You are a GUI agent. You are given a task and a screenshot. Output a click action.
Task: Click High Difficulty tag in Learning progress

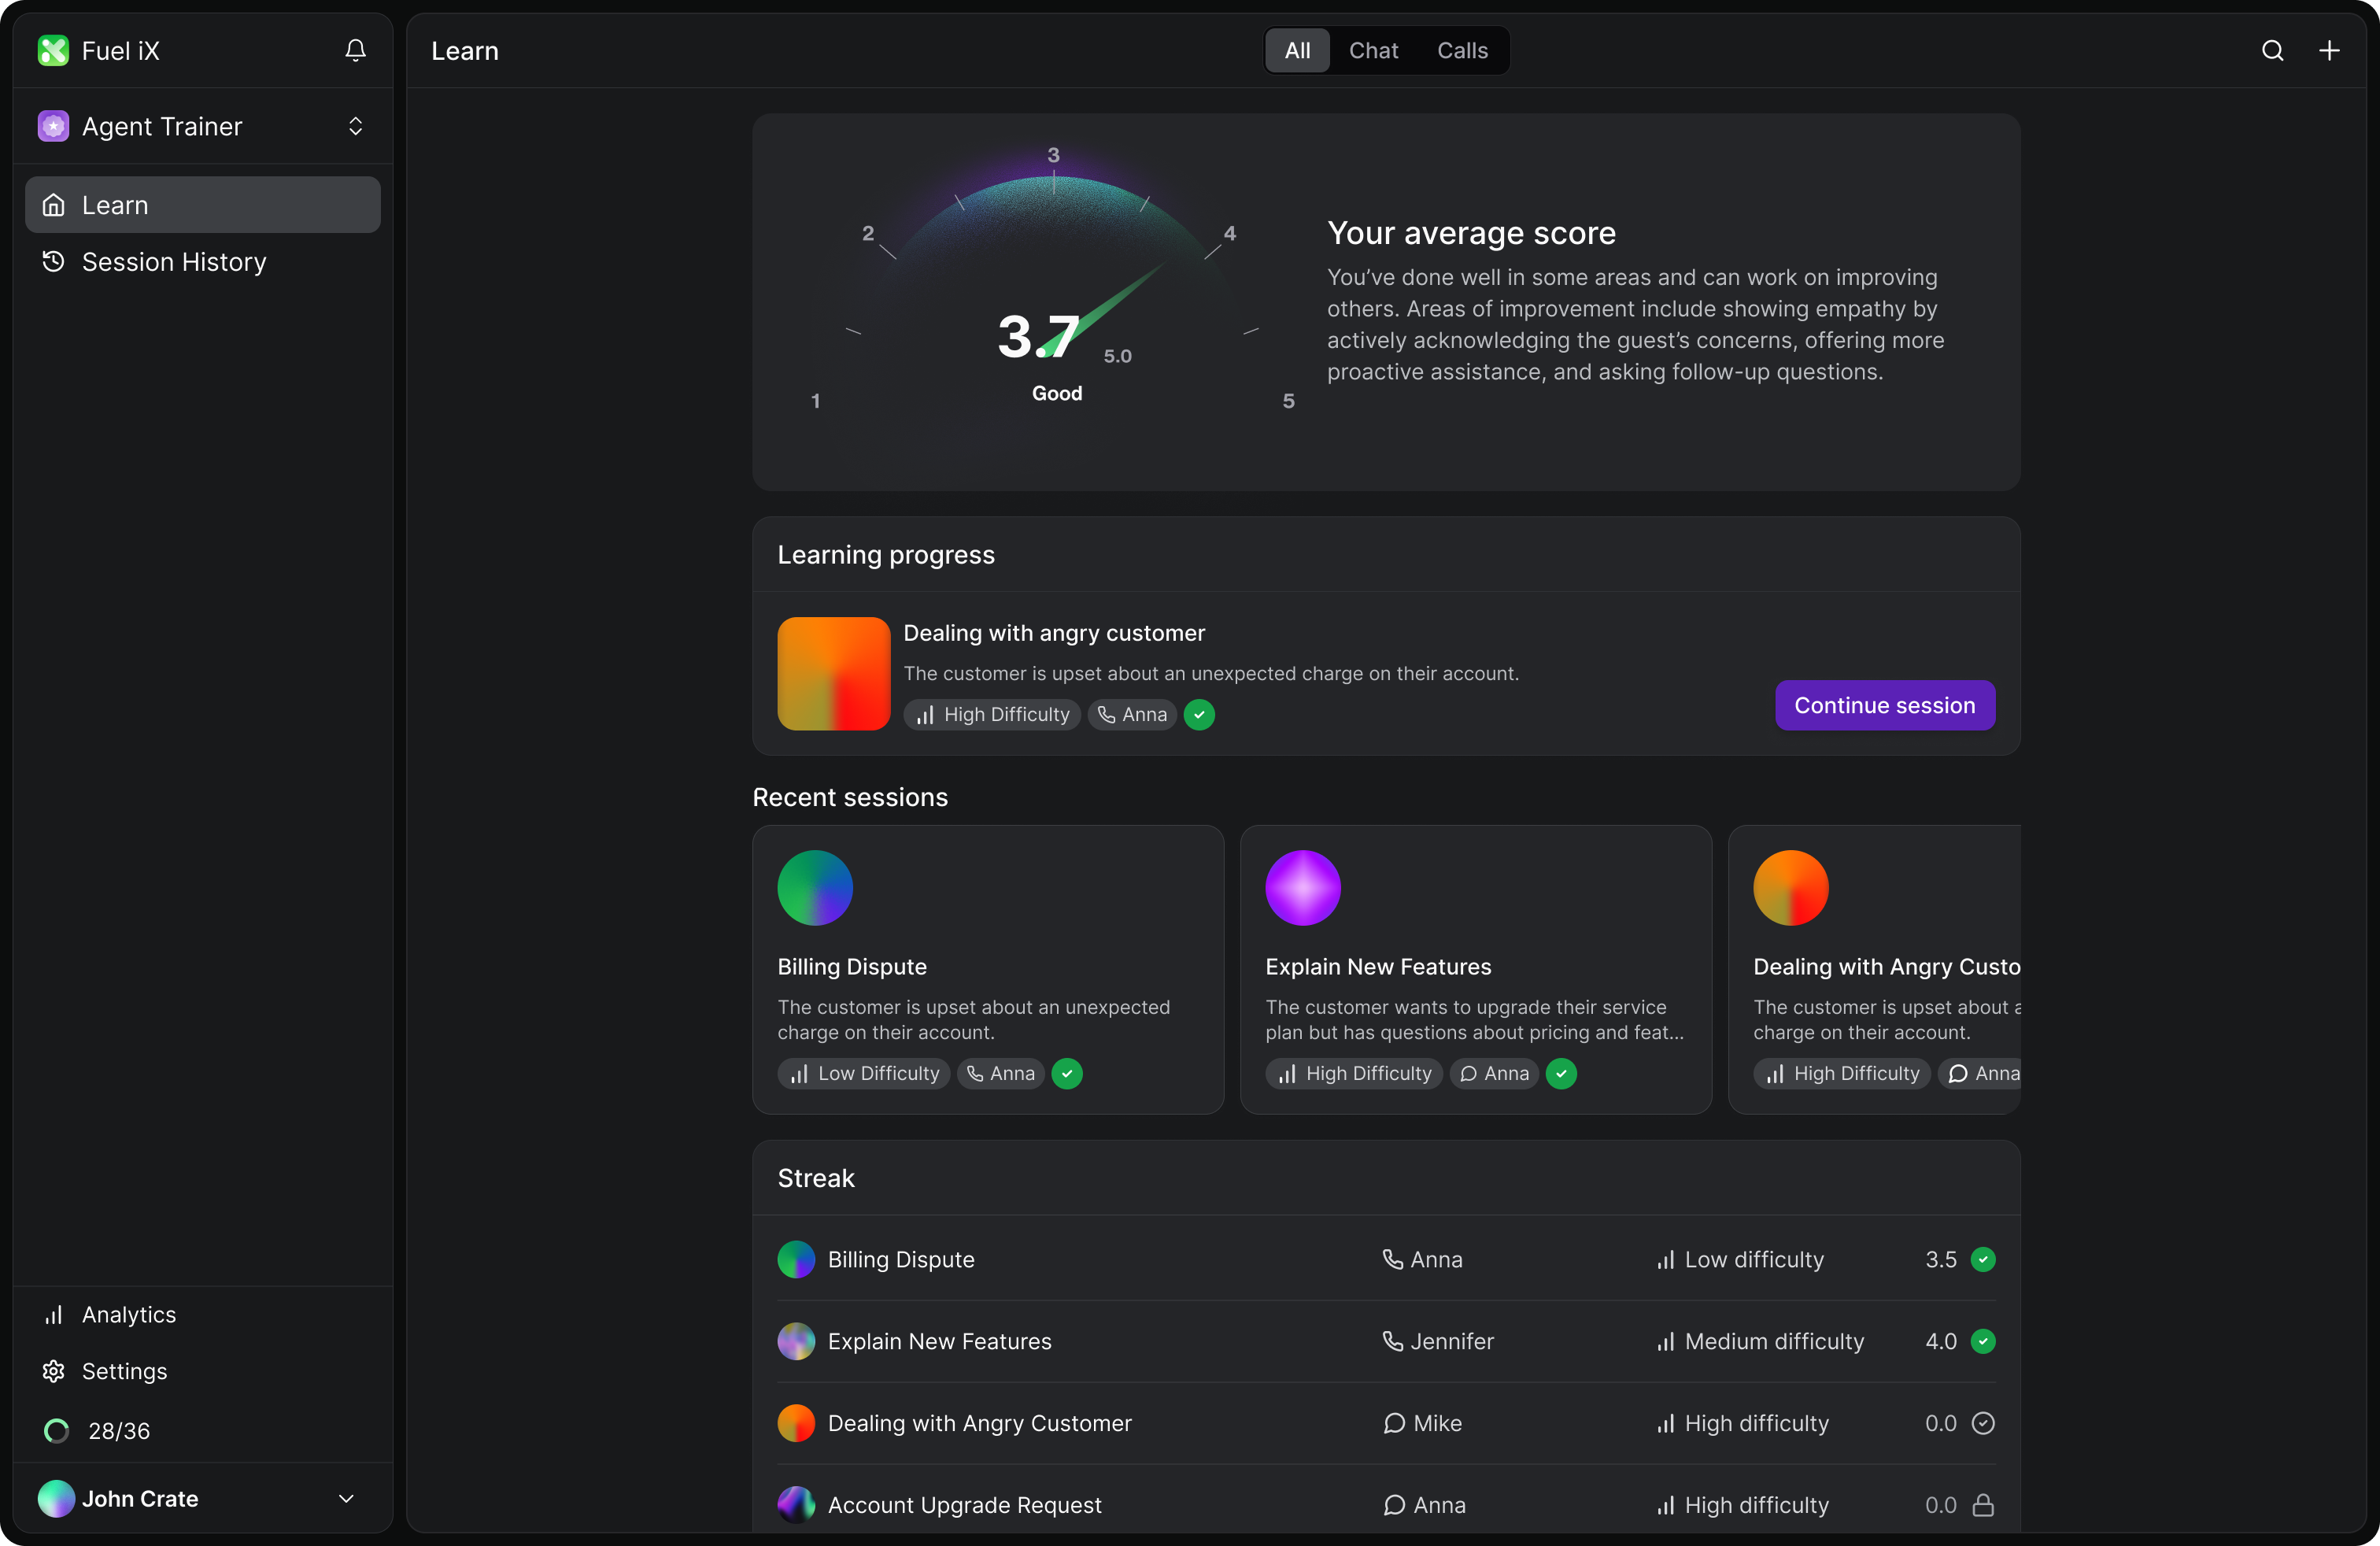992,714
